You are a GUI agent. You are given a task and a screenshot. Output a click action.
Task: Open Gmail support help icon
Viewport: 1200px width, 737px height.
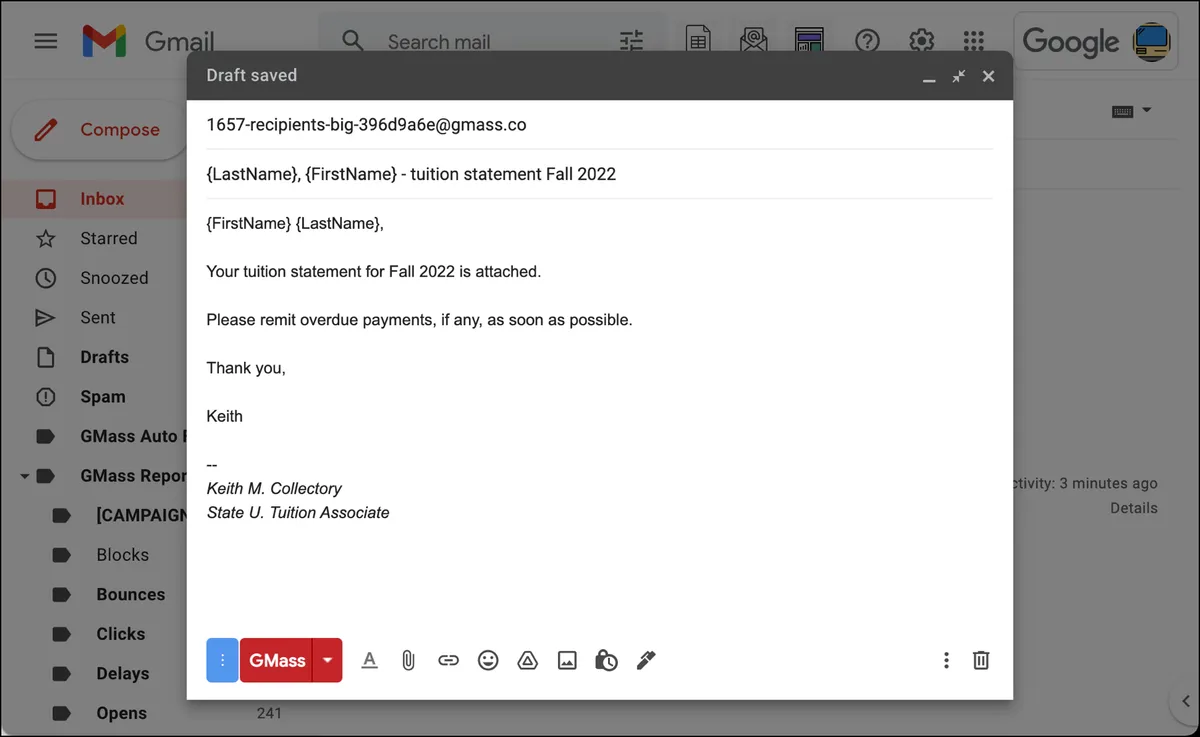tap(867, 41)
